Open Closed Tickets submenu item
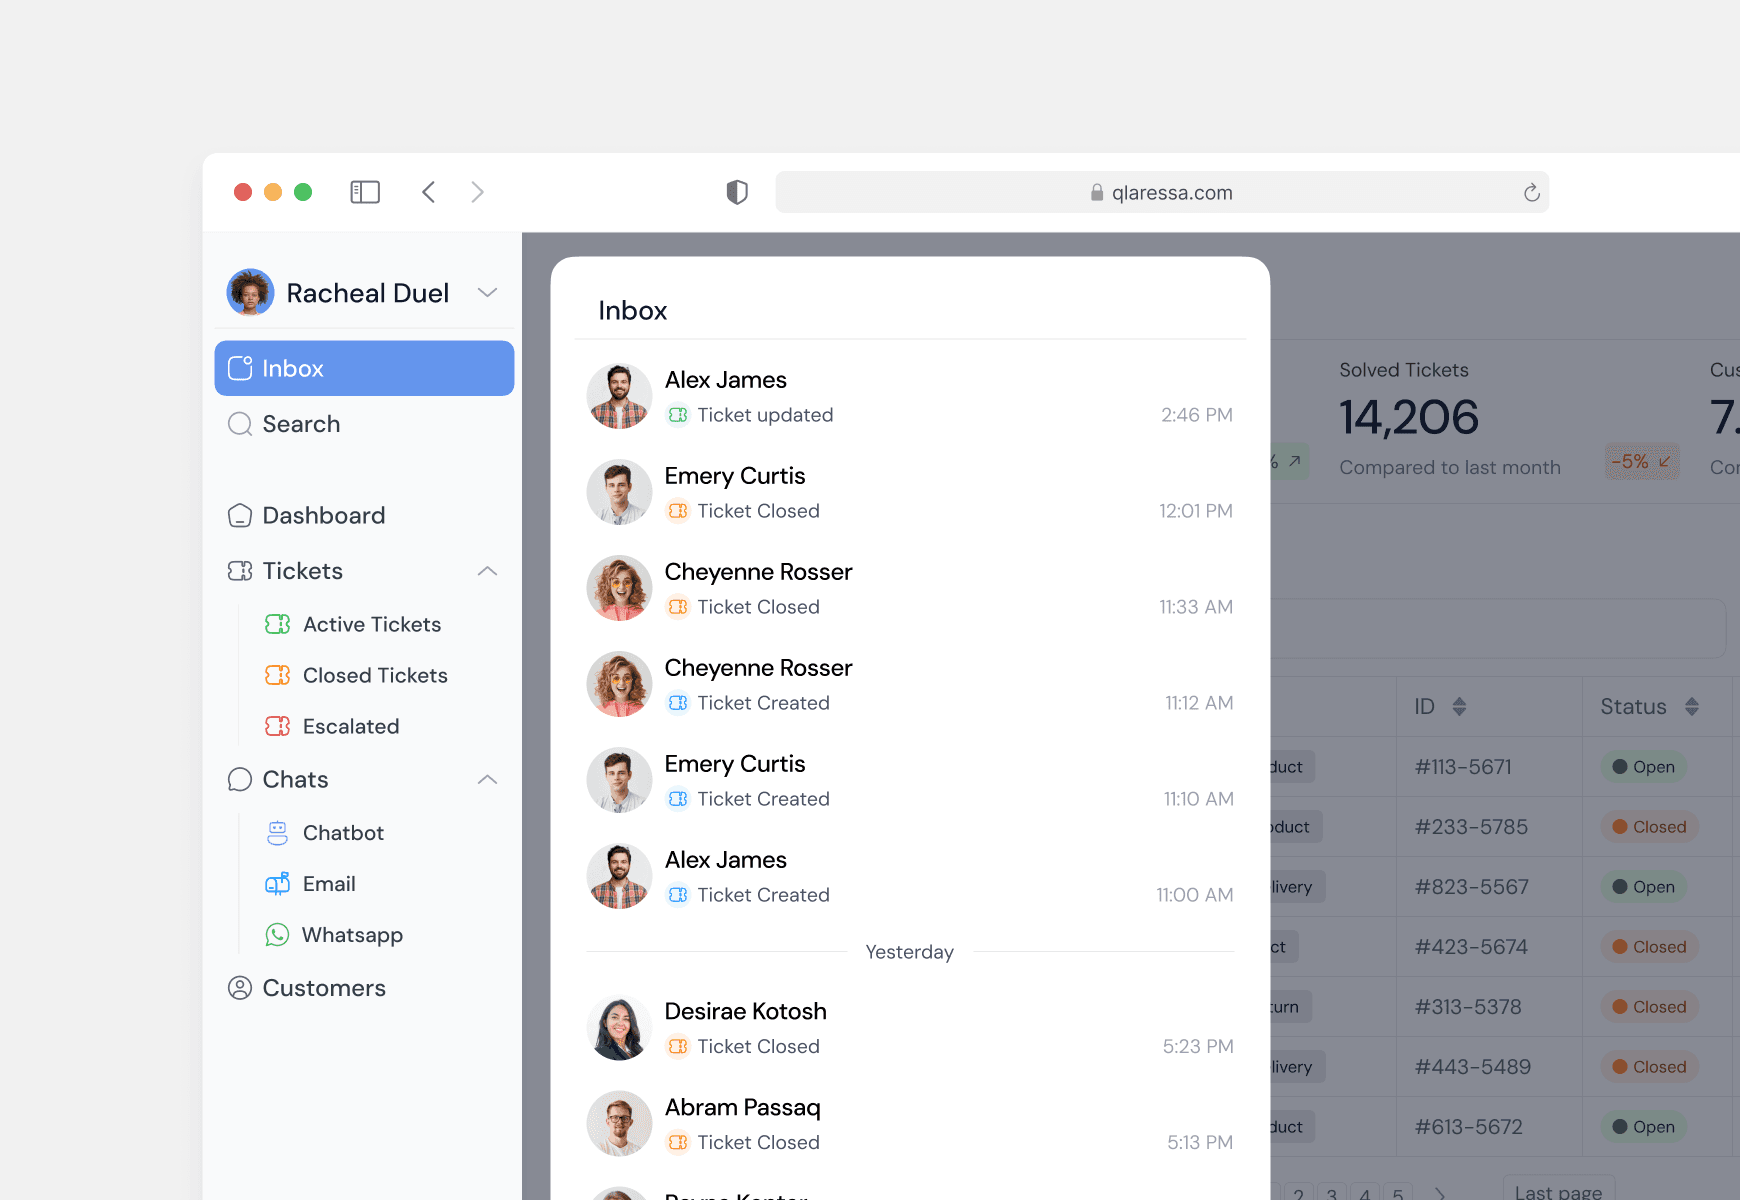 click(375, 675)
